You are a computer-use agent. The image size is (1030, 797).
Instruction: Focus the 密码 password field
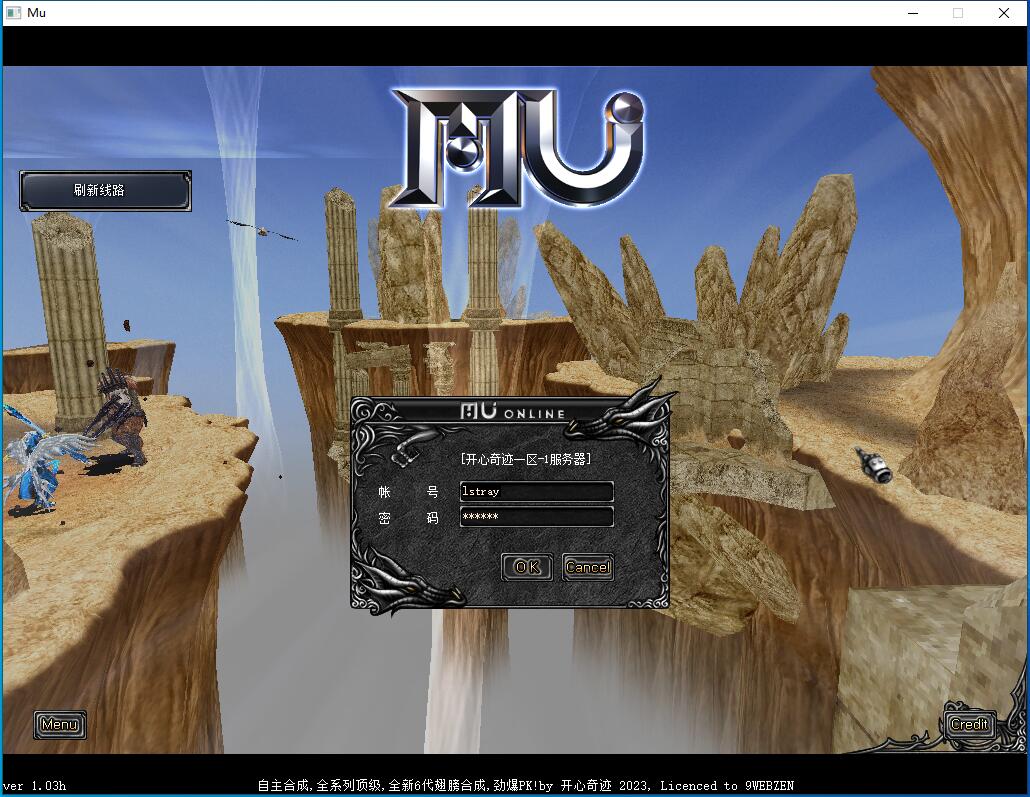(x=537, y=516)
